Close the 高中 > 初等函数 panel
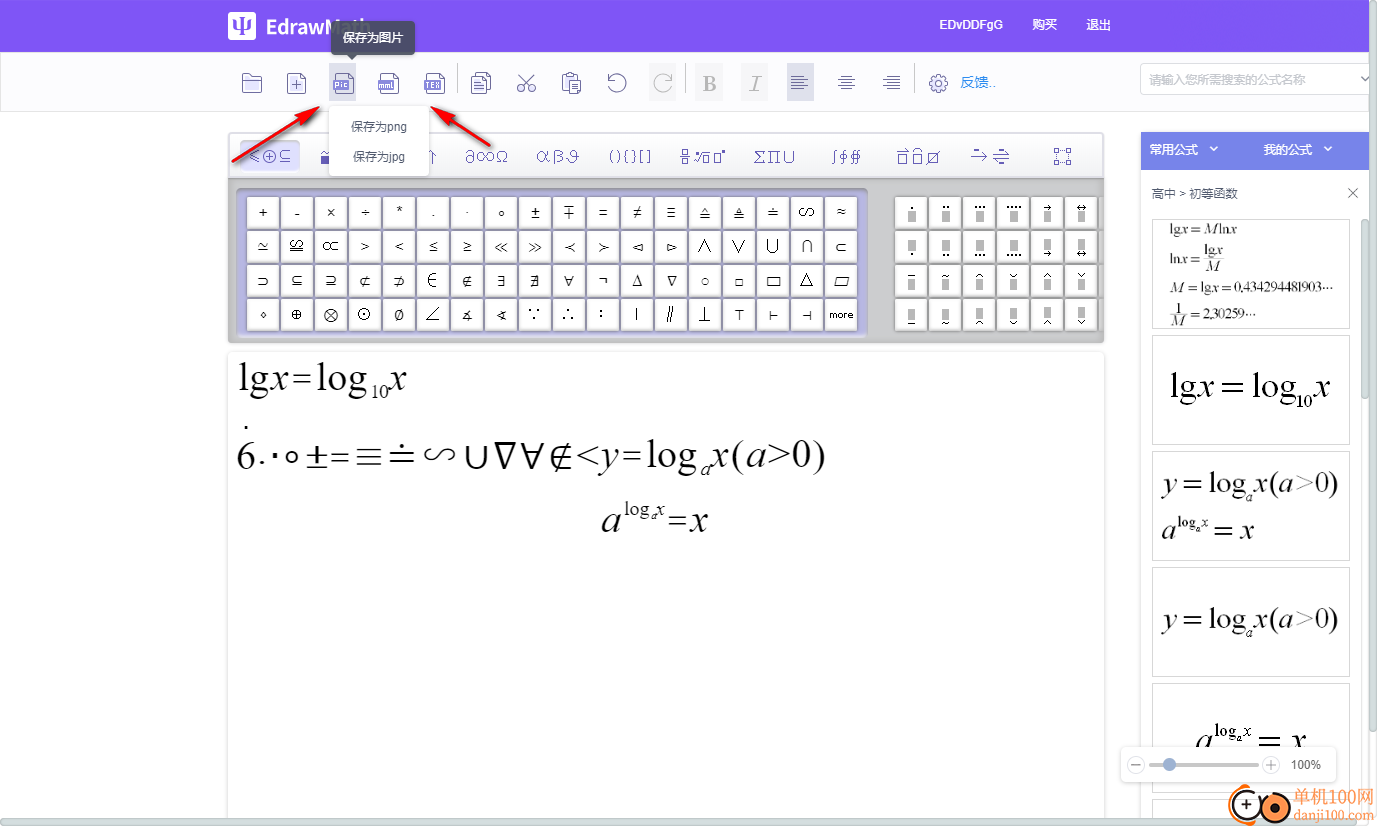The image size is (1377, 826). tap(1353, 193)
